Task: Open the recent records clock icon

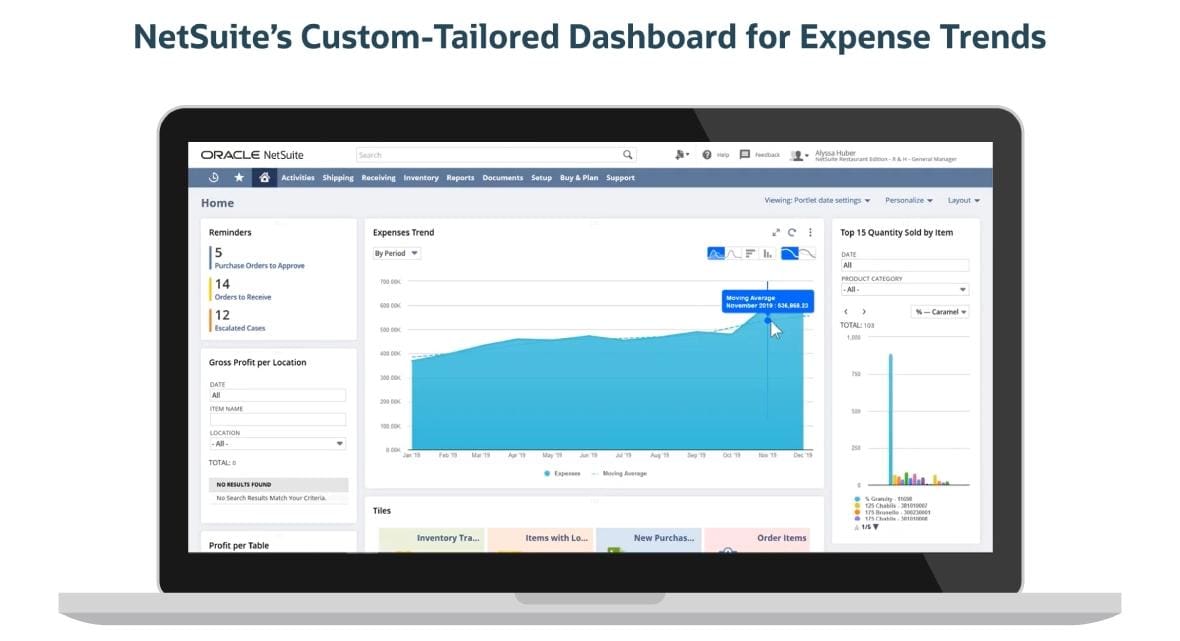Action: (214, 178)
